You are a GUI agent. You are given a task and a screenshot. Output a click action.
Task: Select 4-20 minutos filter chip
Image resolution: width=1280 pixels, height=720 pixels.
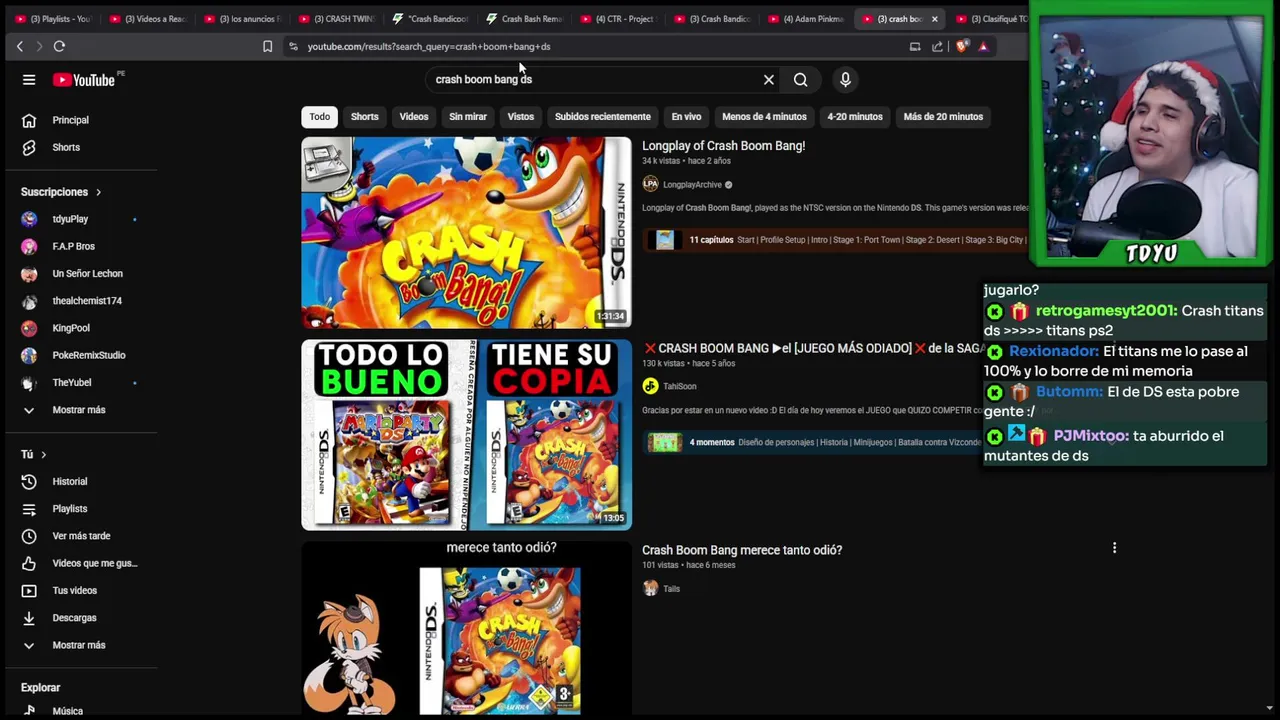point(855,117)
